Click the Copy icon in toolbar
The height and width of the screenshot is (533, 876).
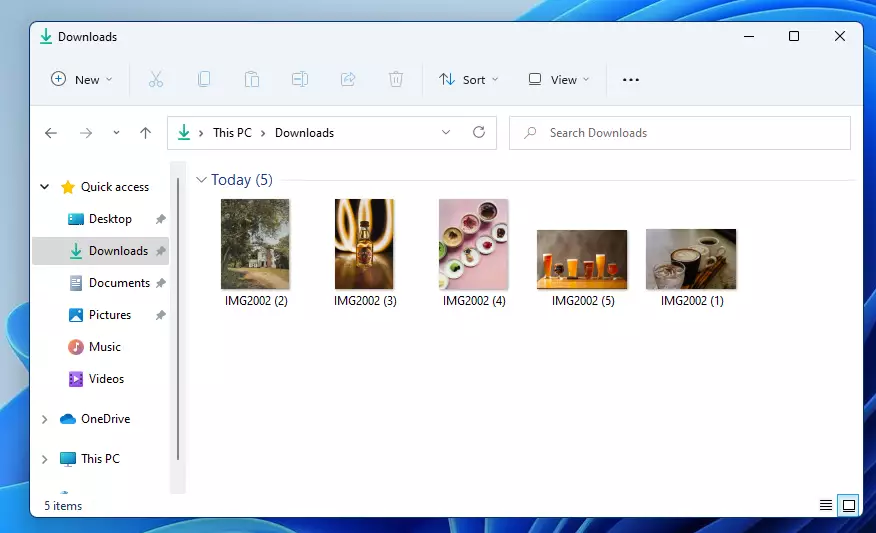204,79
